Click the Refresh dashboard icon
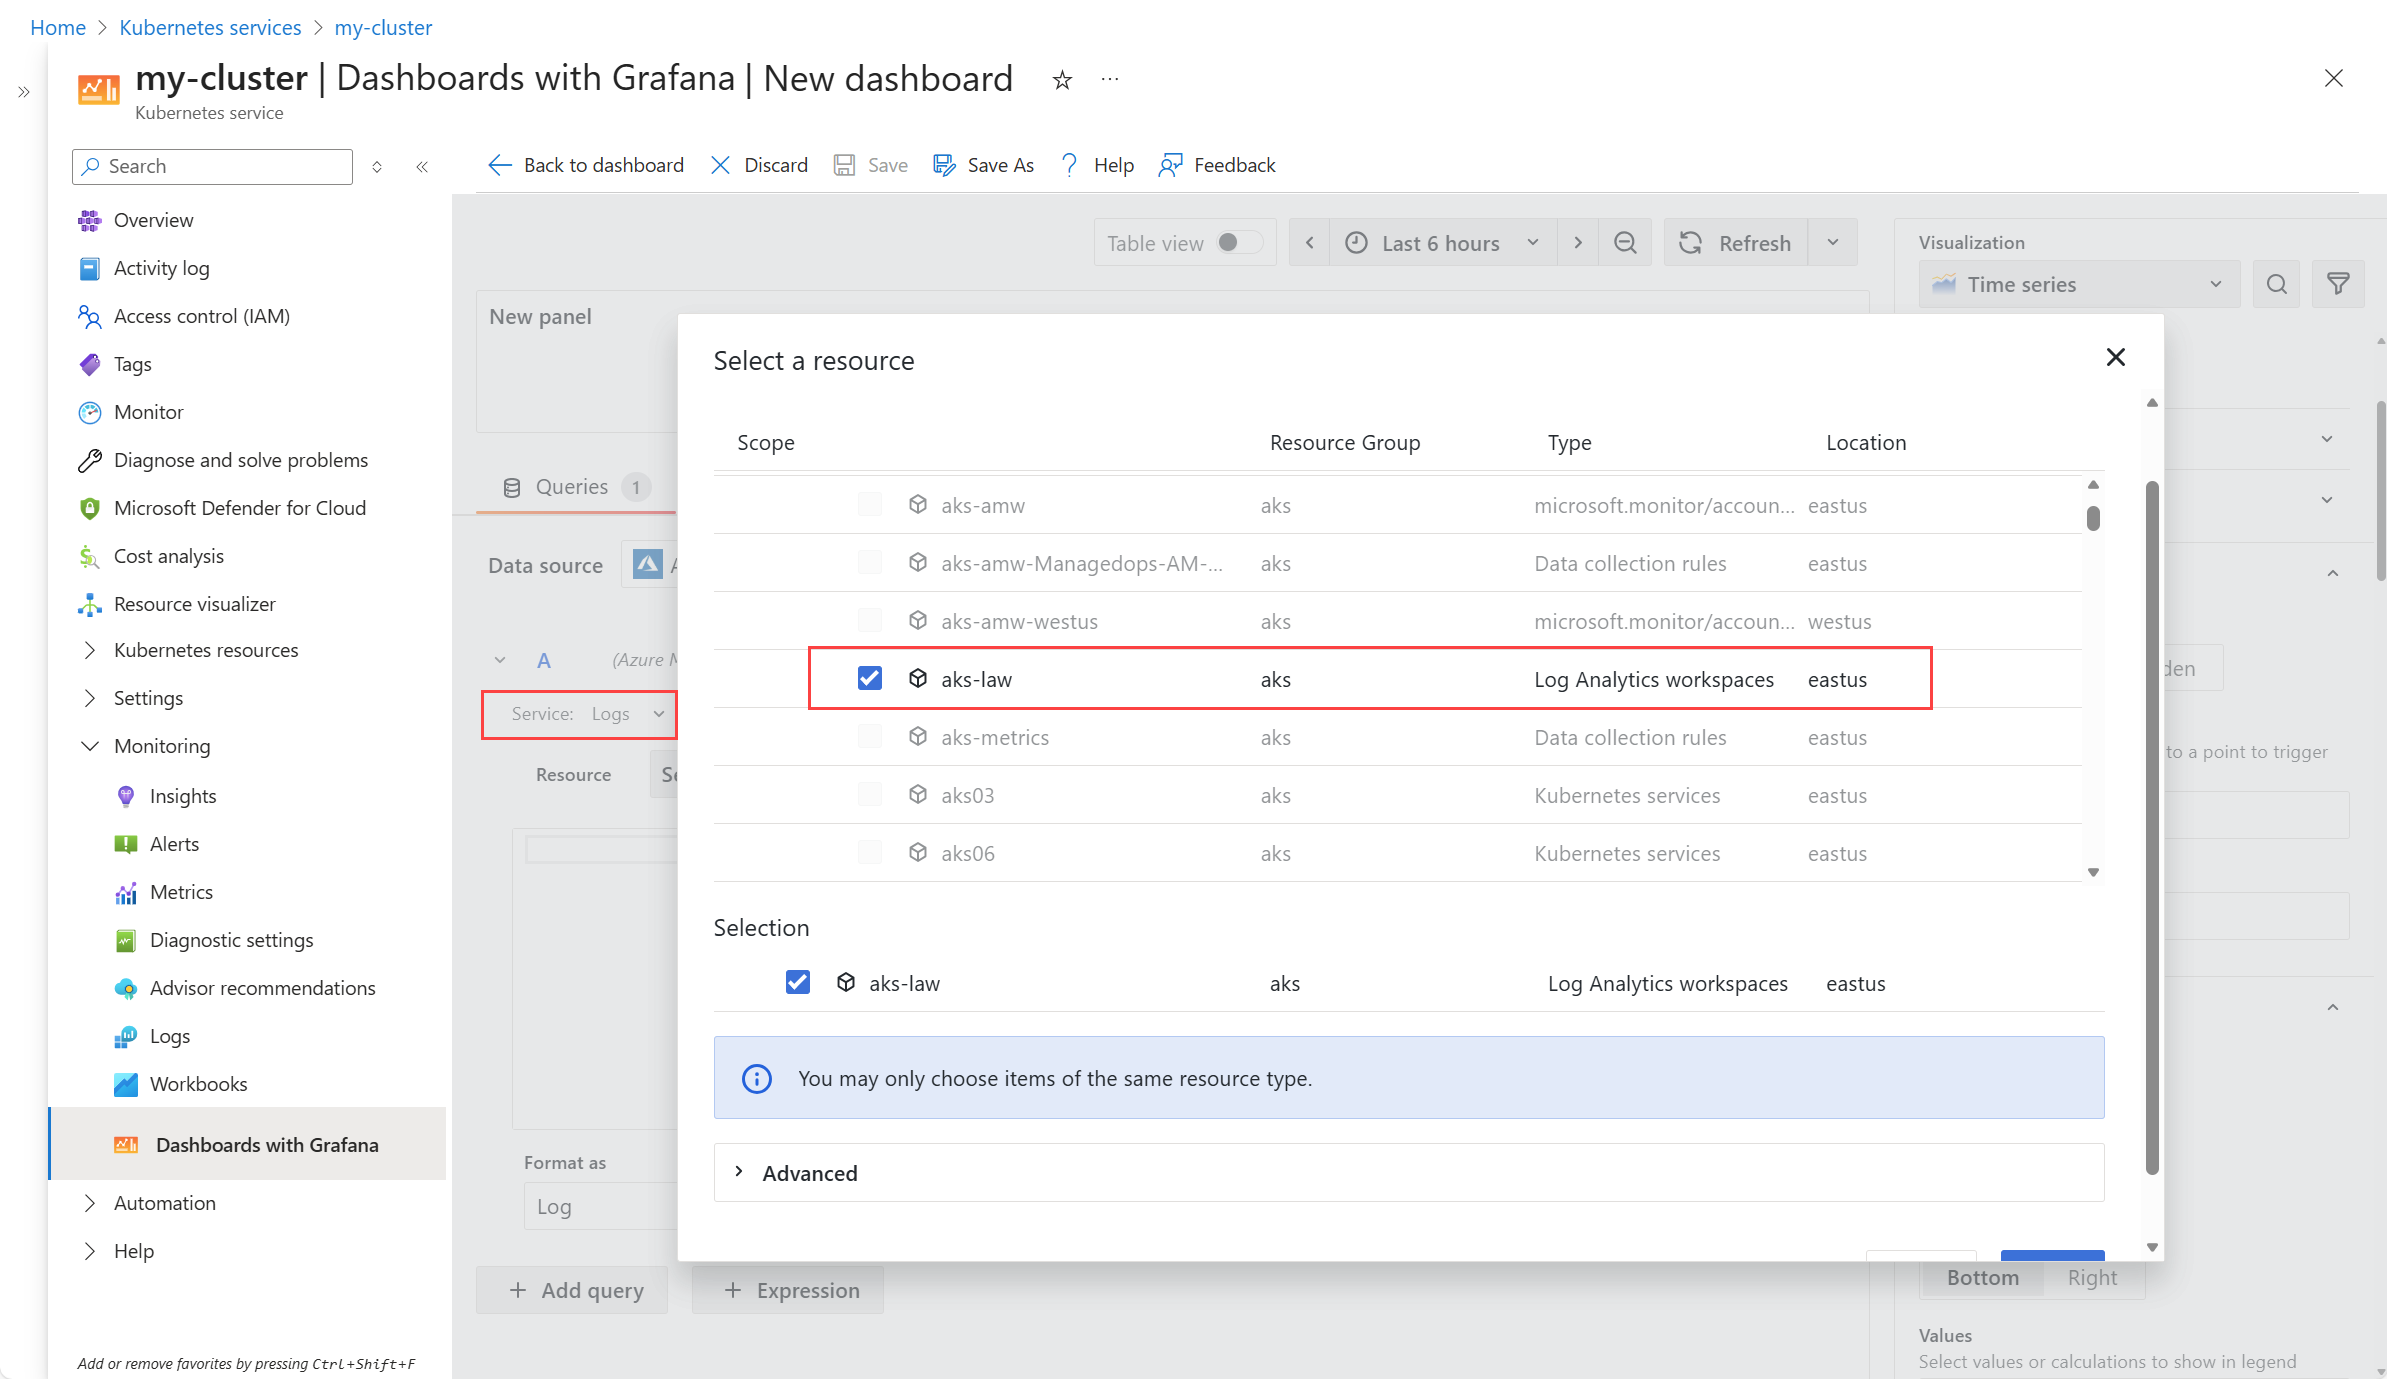2387x1379 pixels. [x=1691, y=243]
